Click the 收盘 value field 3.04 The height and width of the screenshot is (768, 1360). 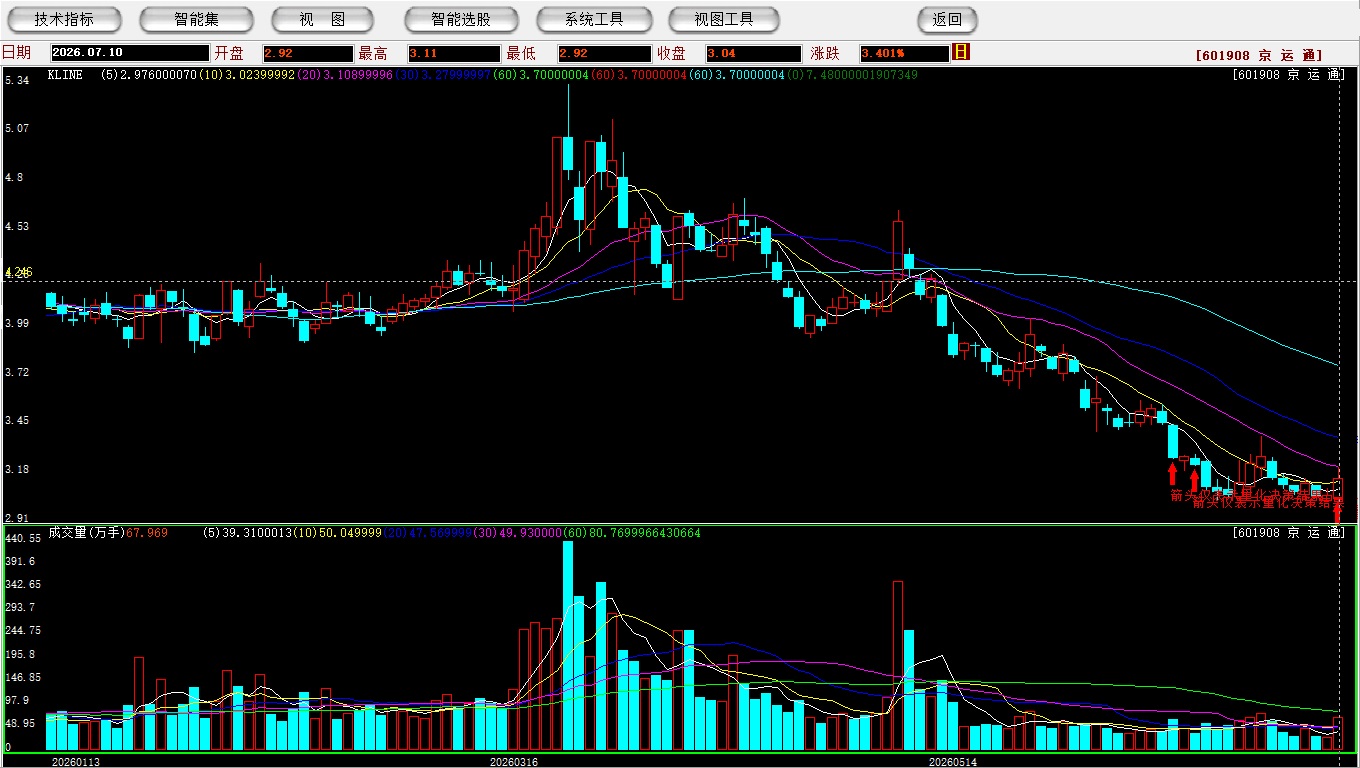tap(753, 53)
